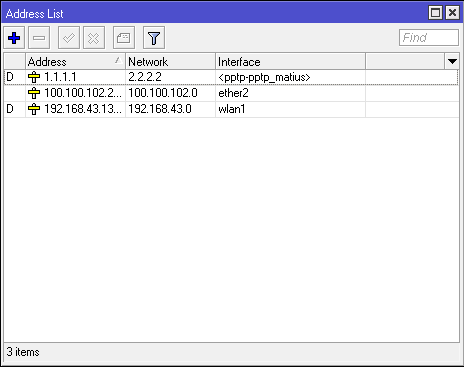Select the 100.100.102.0 network cell
This screenshot has height=367, width=464.
coord(170,93)
